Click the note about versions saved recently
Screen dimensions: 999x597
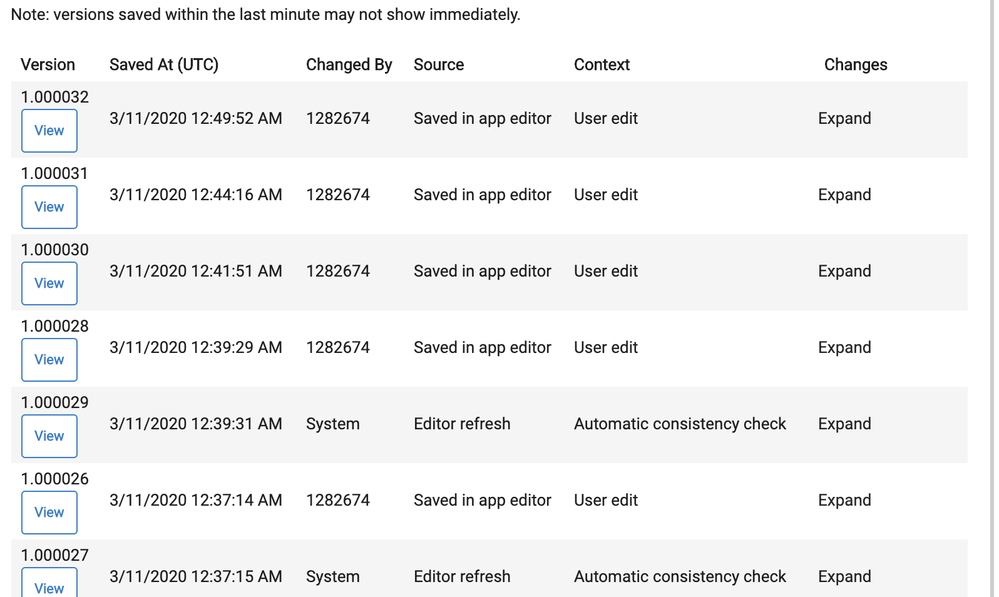(x=266, y=15)
